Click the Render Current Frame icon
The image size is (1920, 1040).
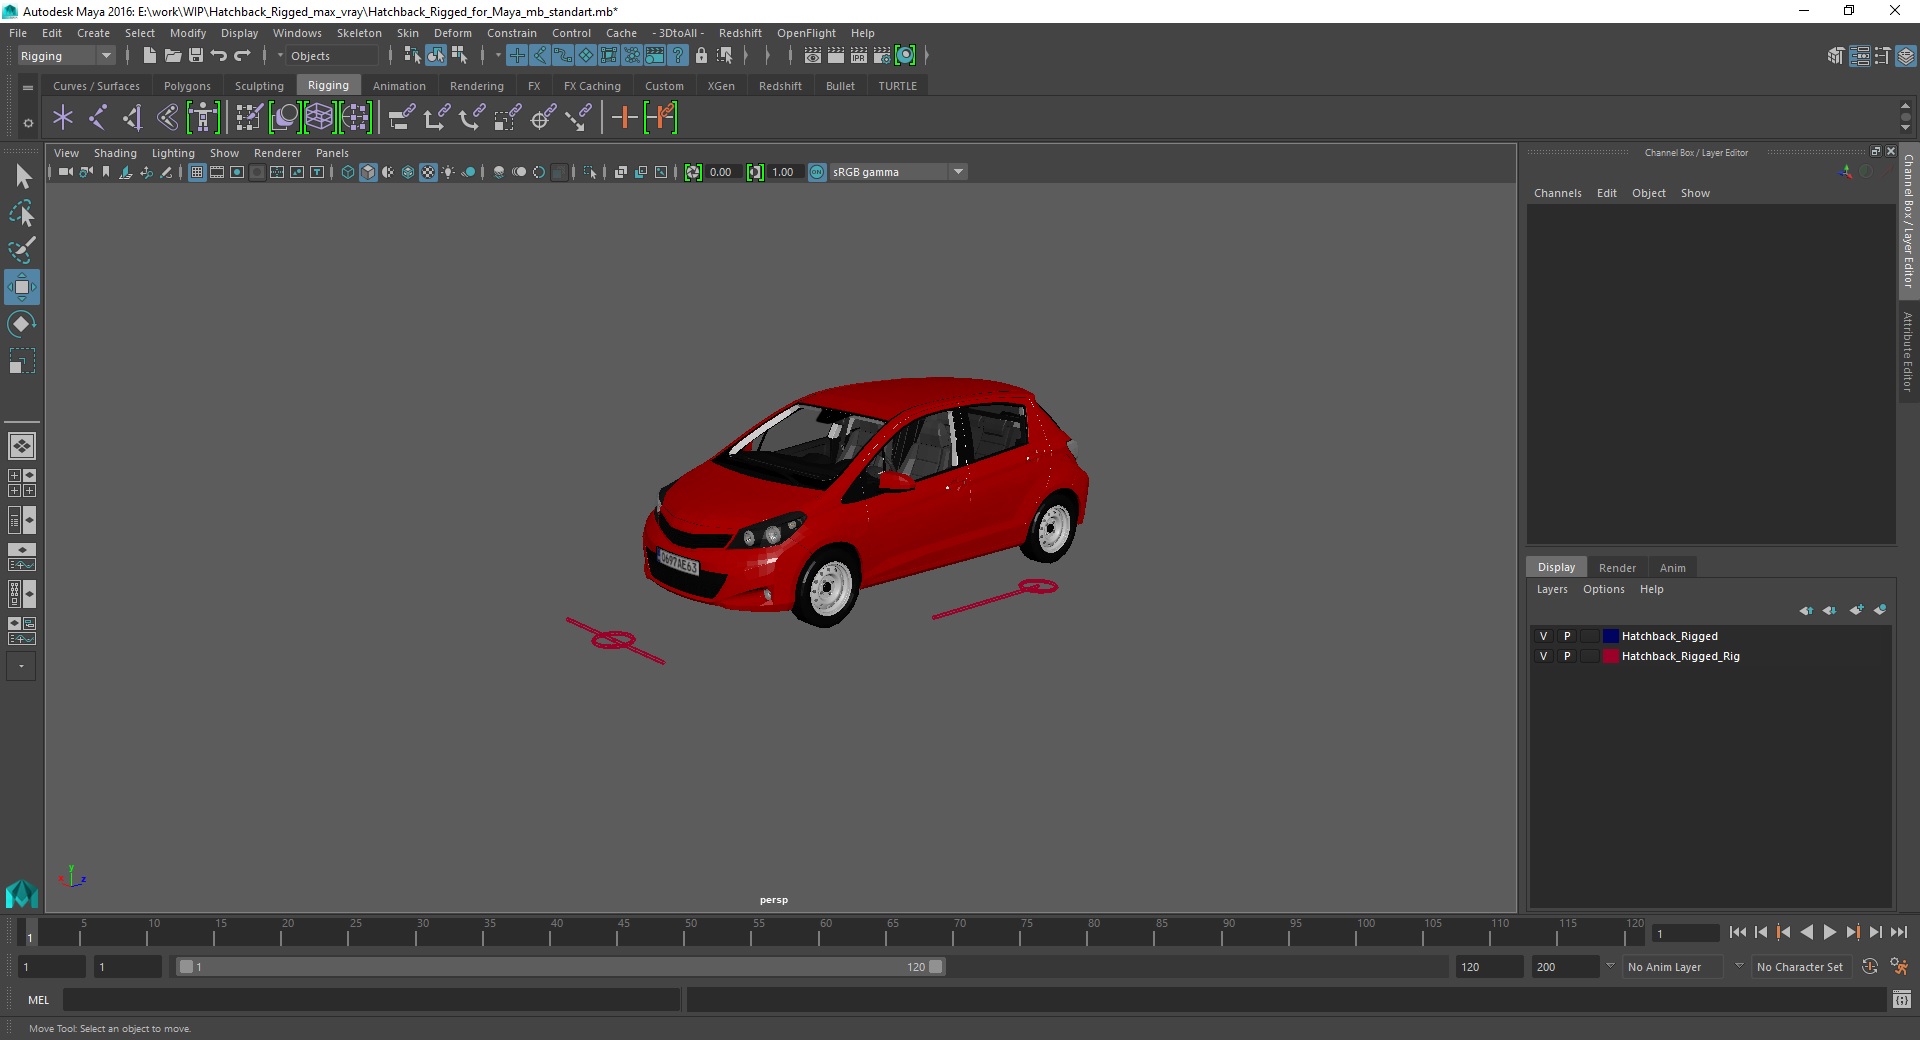coord(836,56)
